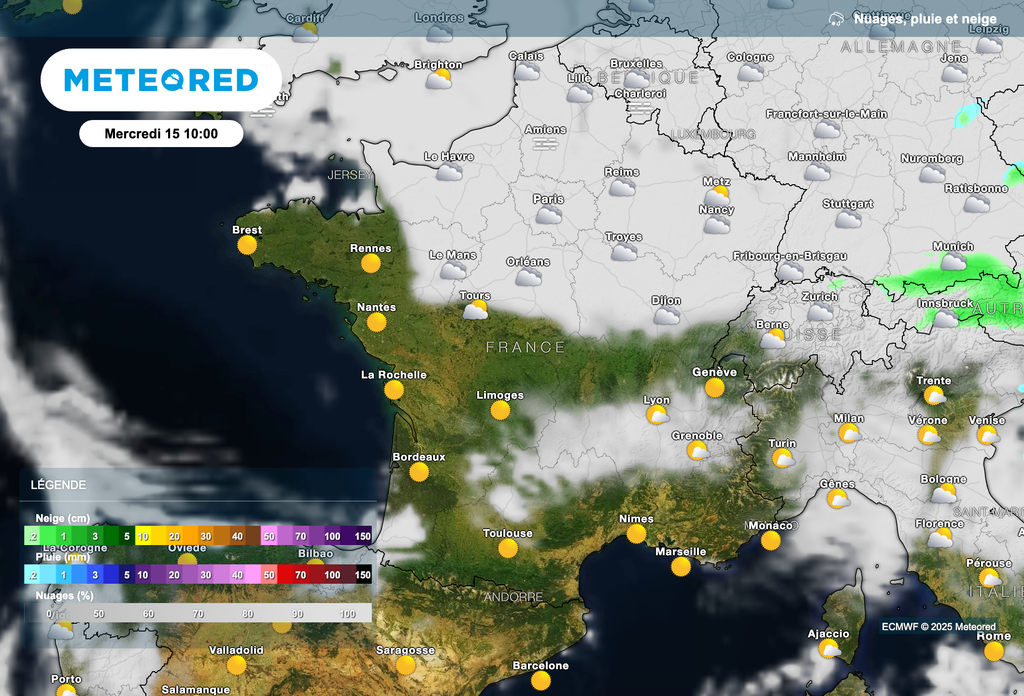
Task: Click the 90 mark on the Nuages grayscale bar
Action: 296,613
